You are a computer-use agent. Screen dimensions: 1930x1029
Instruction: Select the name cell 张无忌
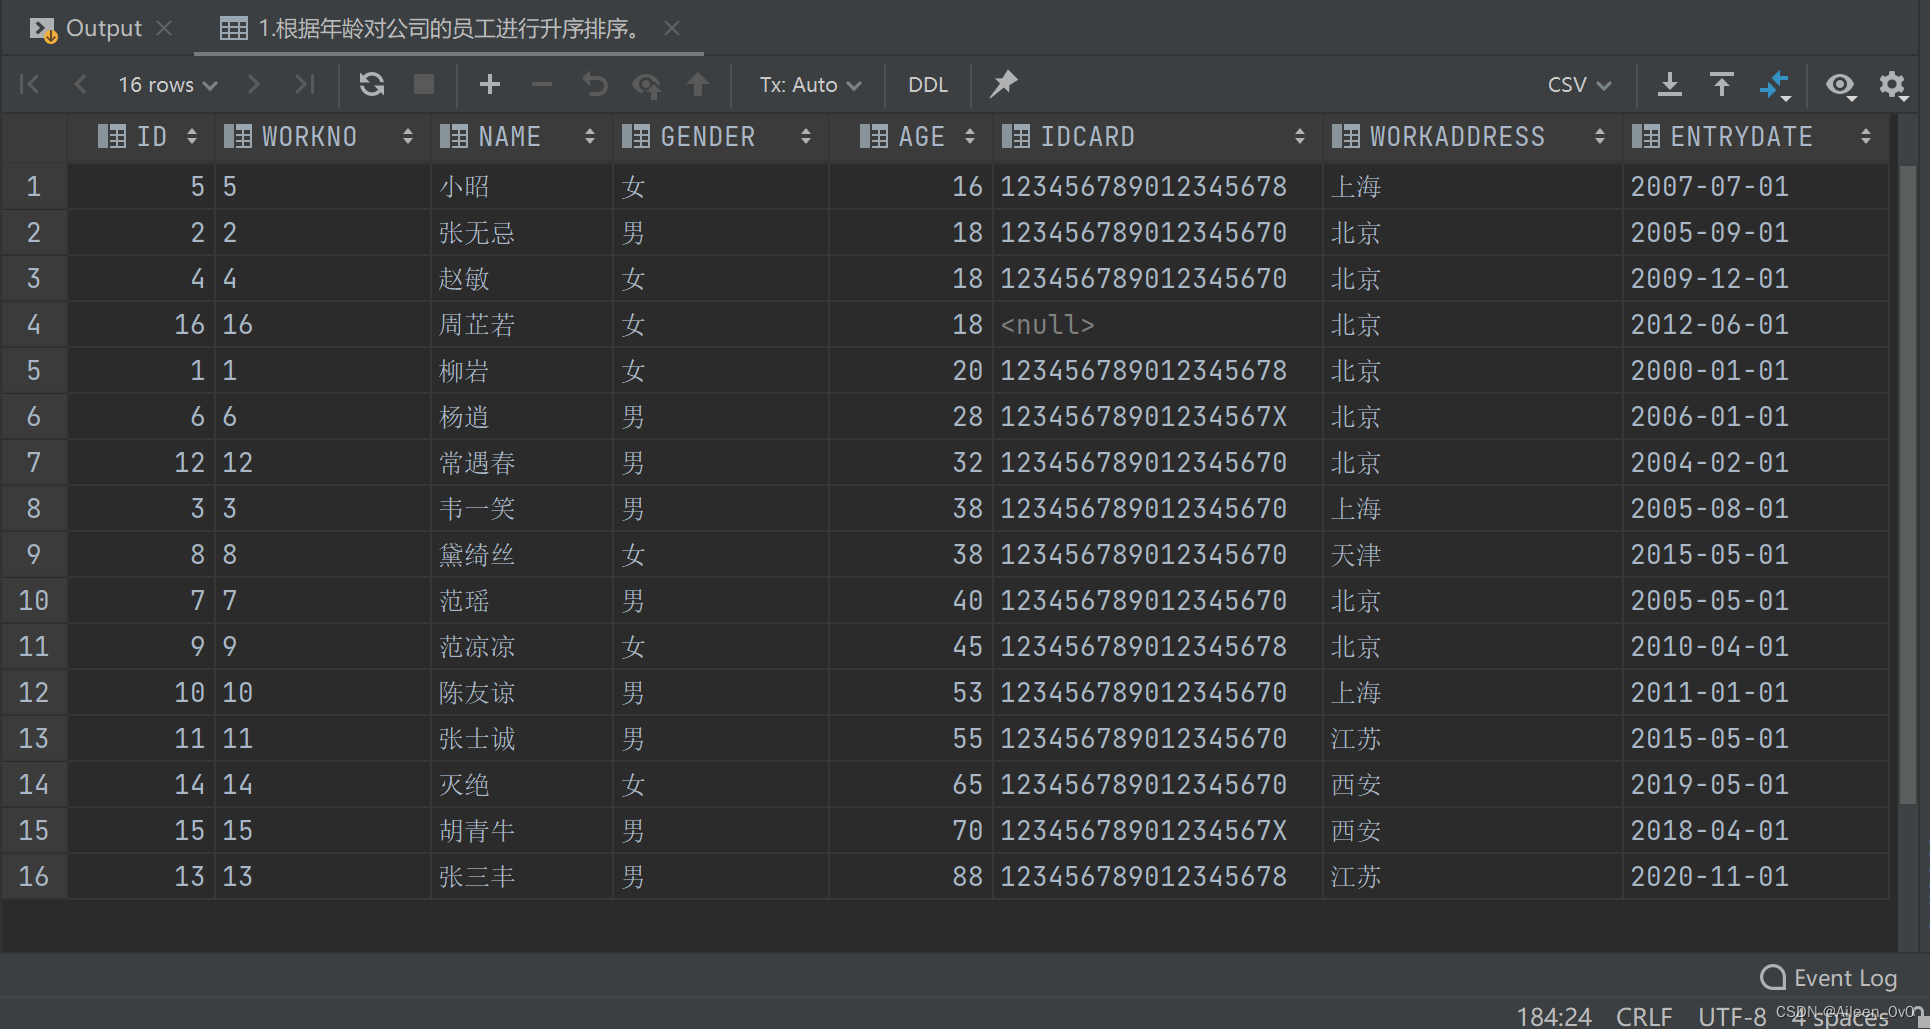tap(521, 233)
